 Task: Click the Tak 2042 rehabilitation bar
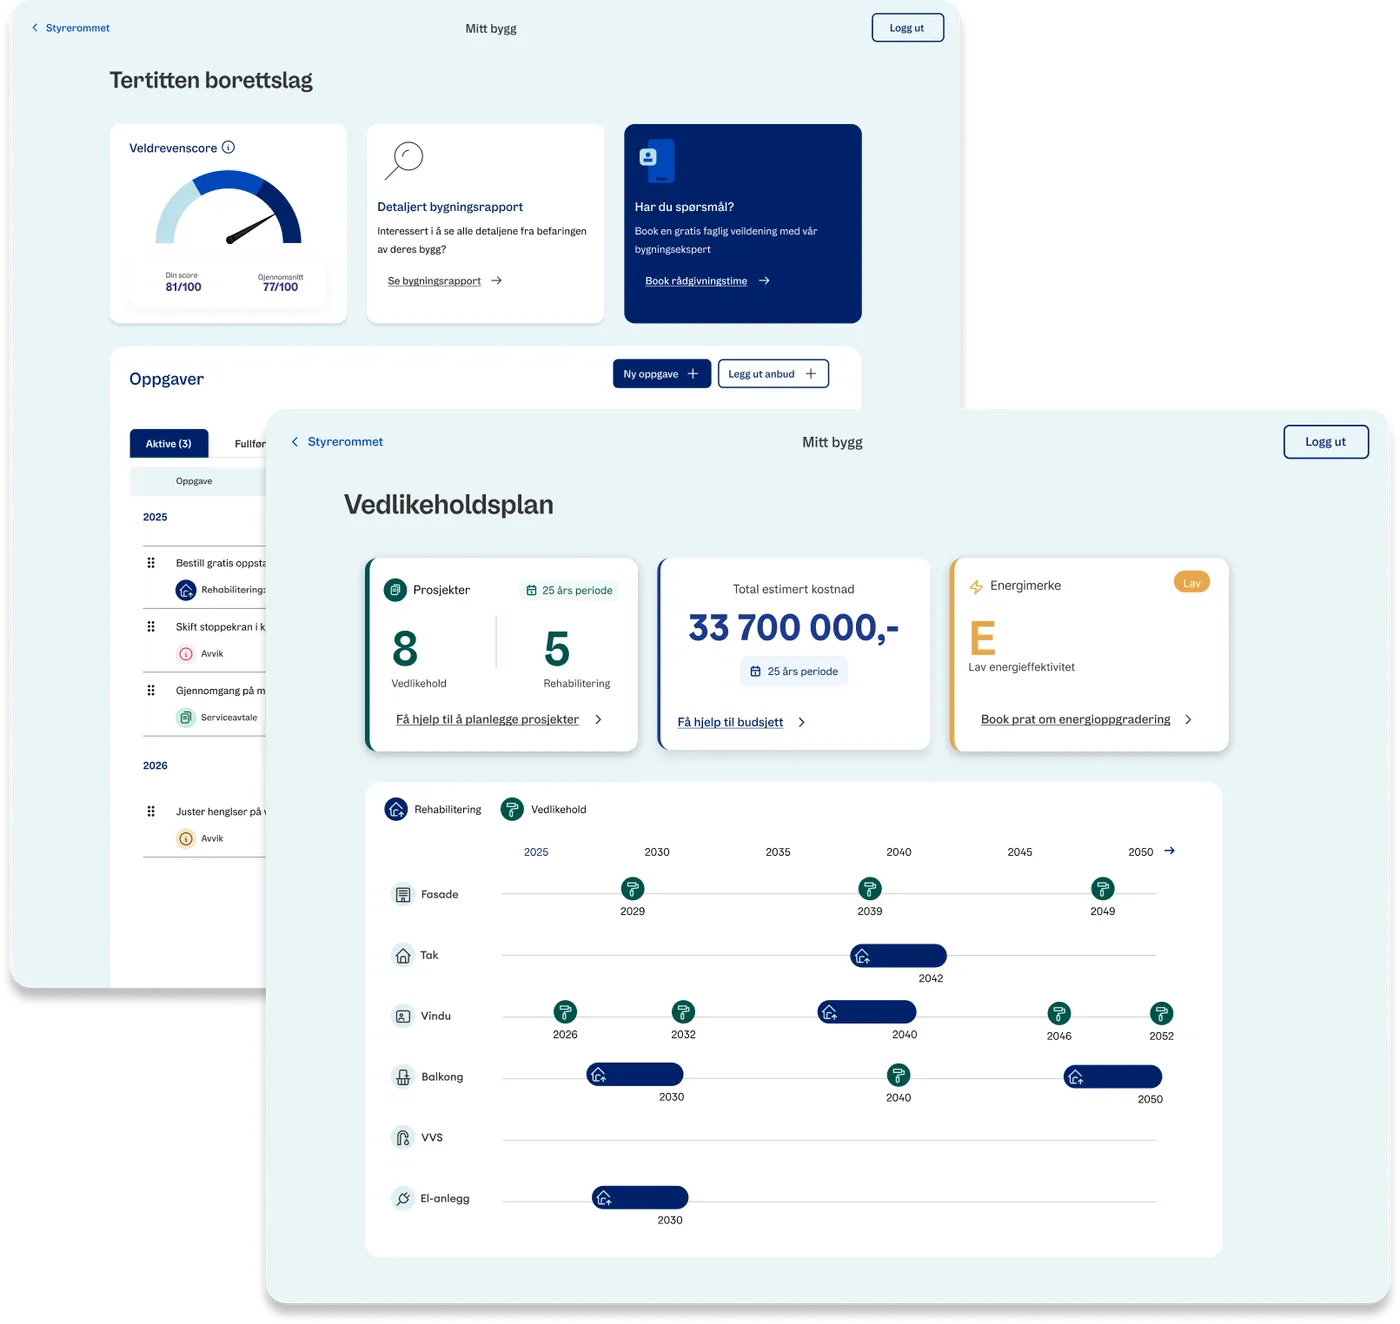(x=898, y=956)
